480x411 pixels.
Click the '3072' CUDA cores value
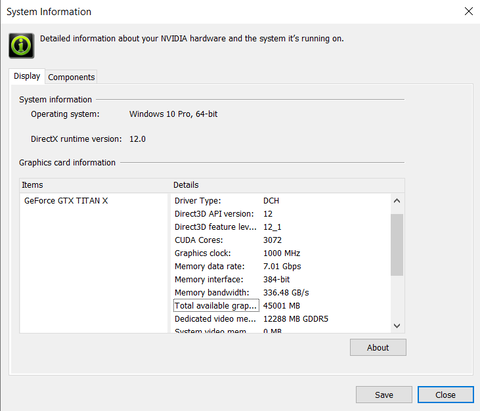point(272,240)
